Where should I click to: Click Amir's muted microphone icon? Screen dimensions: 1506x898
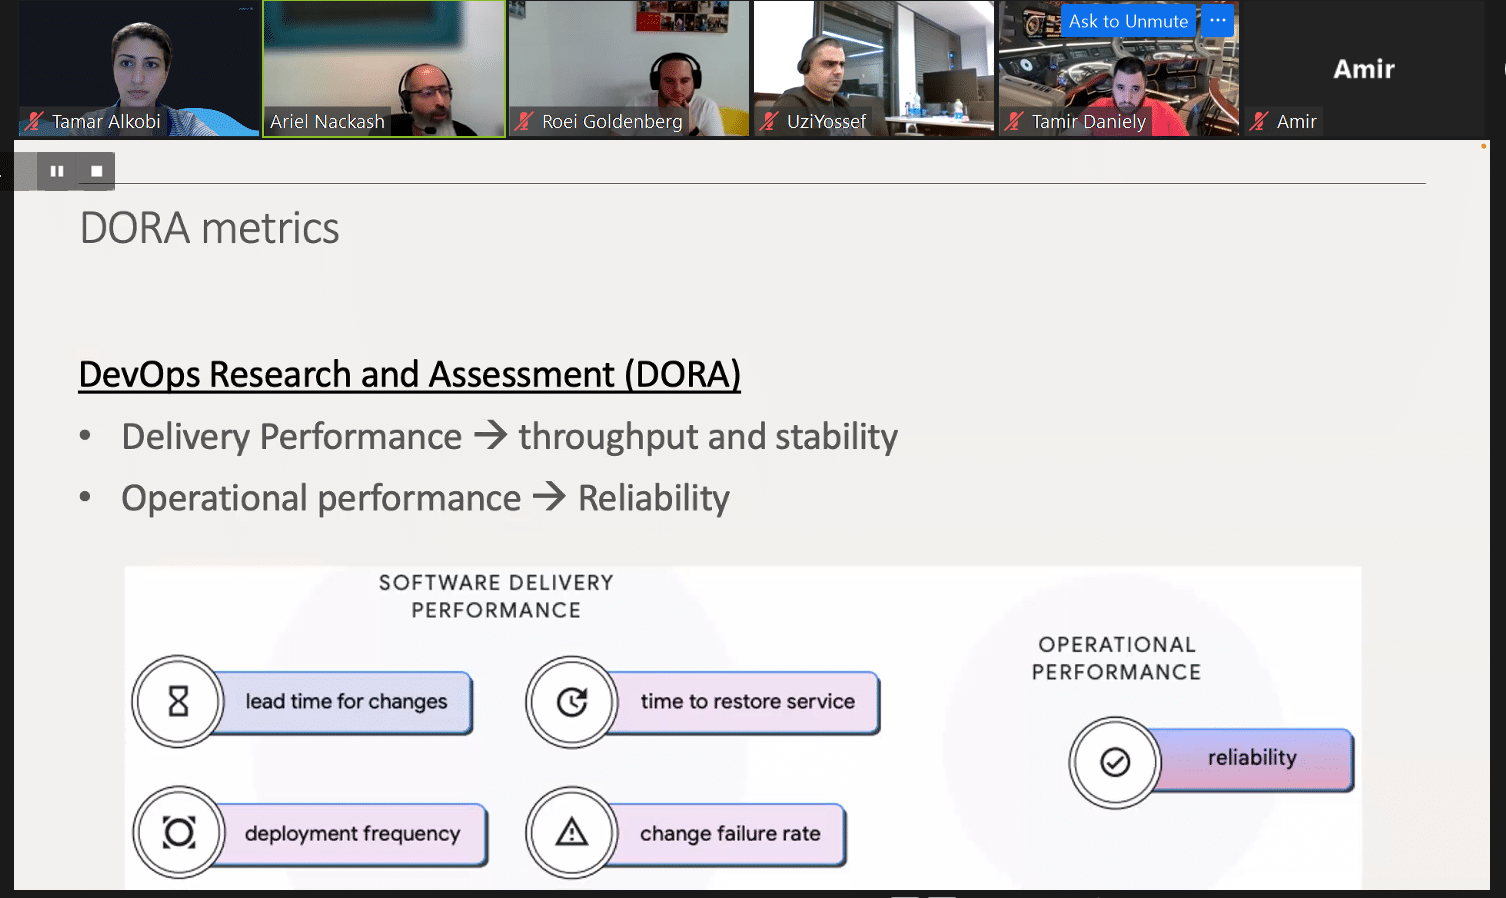pos(1259,121)
